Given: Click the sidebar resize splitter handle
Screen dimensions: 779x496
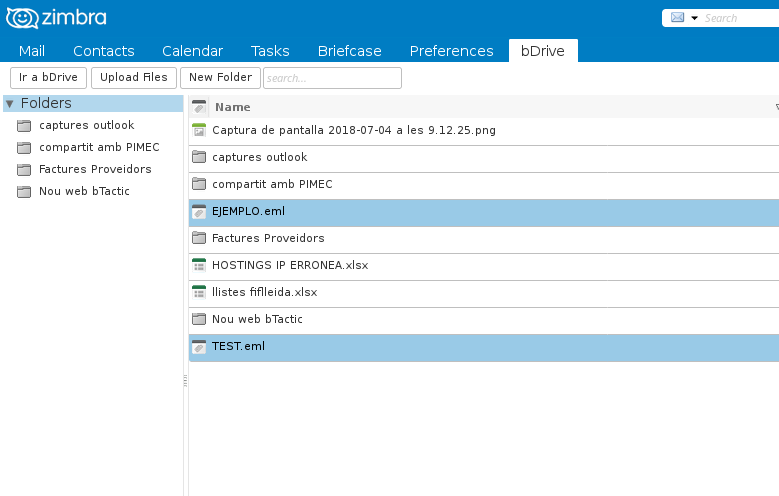Looking at the screenshot, I should click(x=185, y=381).
